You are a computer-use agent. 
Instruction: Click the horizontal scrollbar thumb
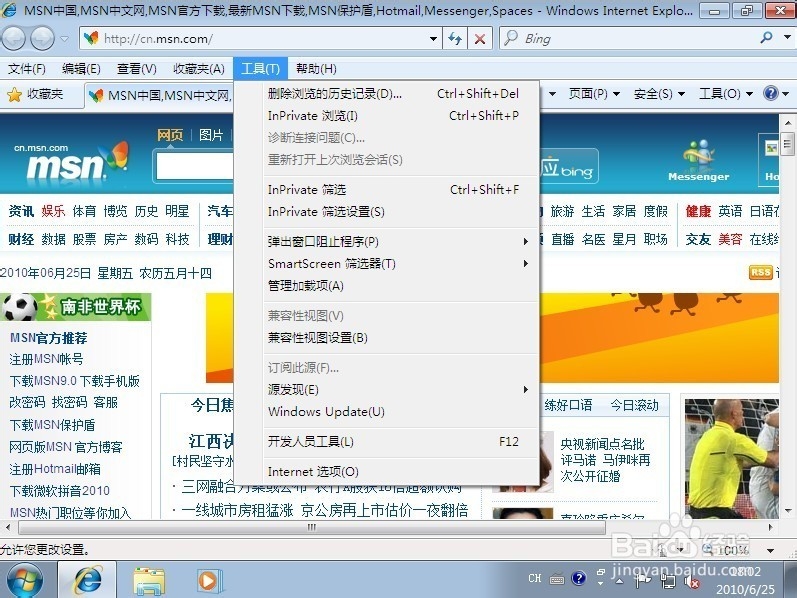tap(312, 527)
